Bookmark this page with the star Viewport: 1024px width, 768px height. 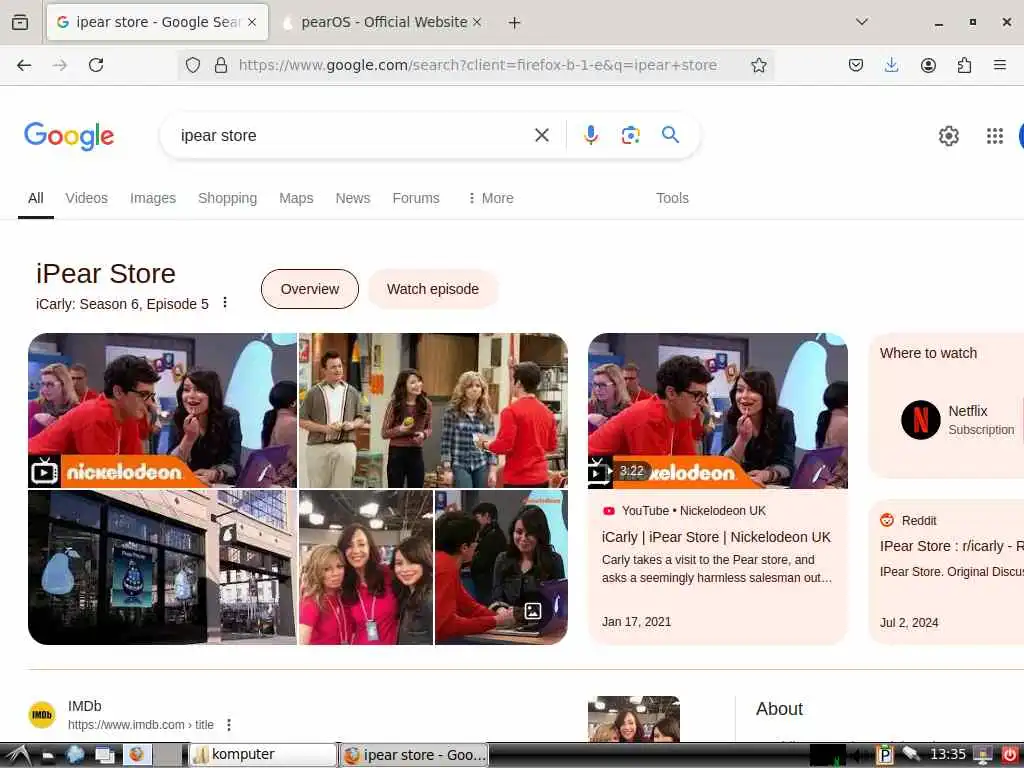tap(758, 65)
